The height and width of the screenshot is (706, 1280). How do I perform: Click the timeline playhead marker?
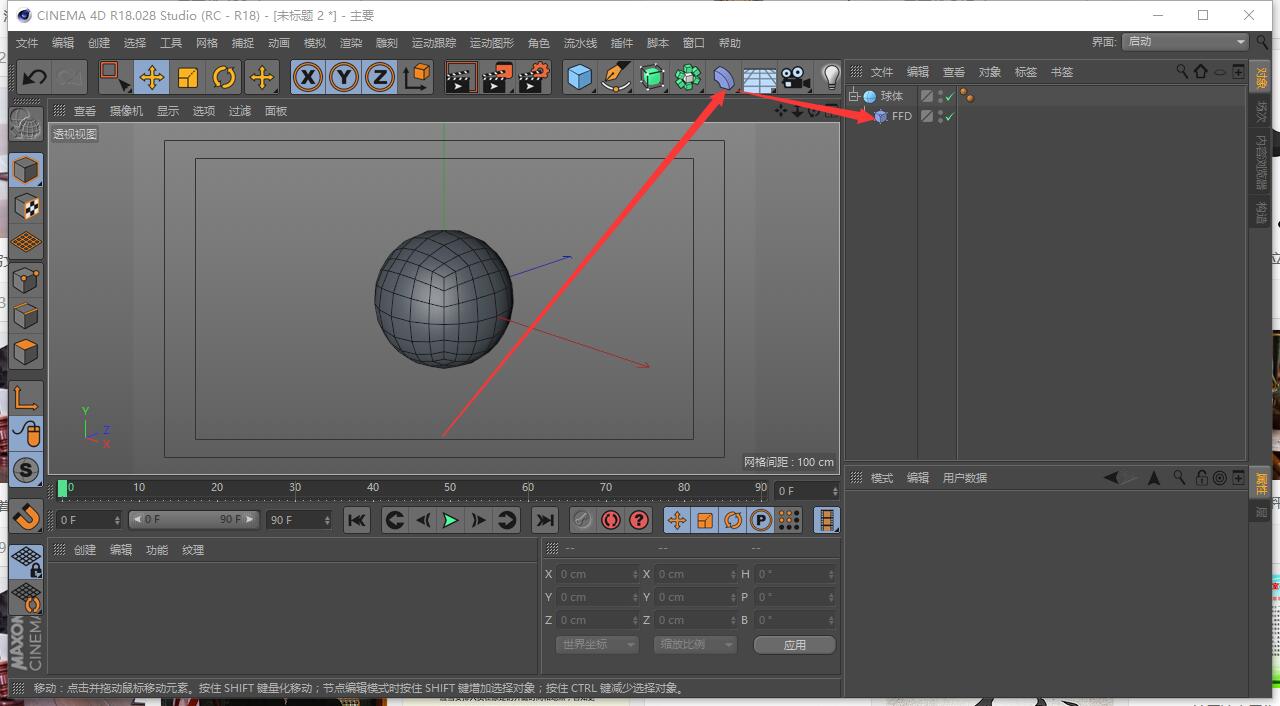pos(63,488)
